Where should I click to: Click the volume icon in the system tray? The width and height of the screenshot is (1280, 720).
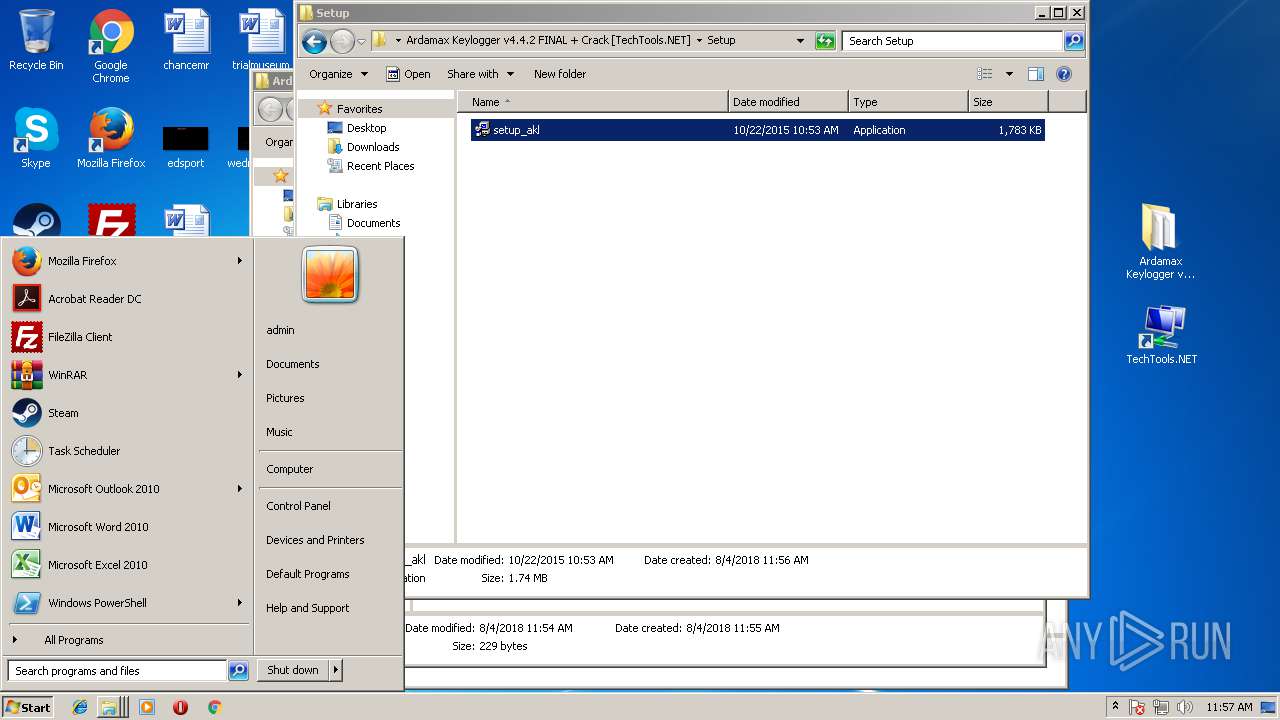click(x=1185, y=707)
